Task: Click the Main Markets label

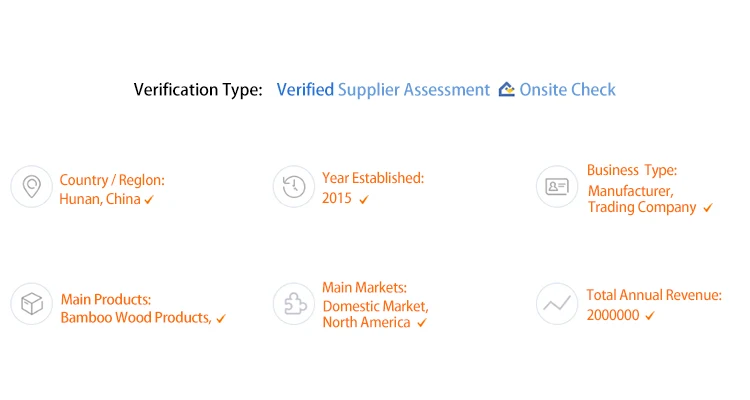Action: coord(364,288)
